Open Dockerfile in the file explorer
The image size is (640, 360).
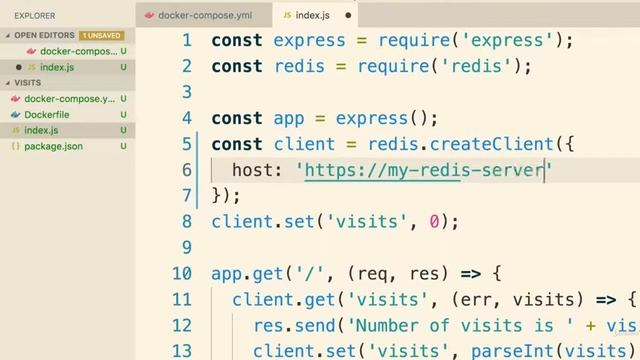(47, 115)
